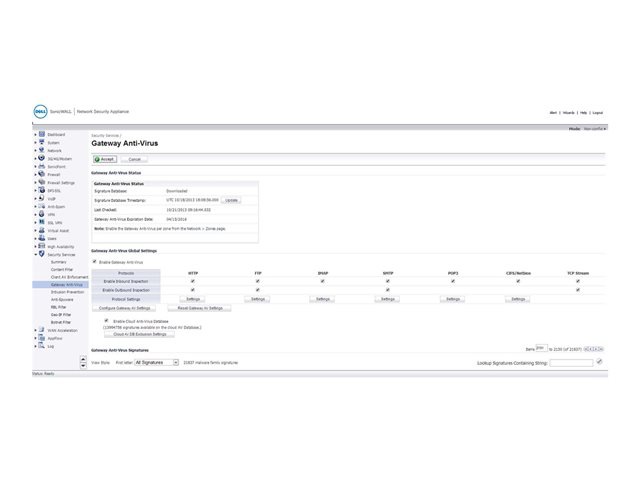Click the Users icon
Image resolution: width=640 pixels, height=480 pixels.
click(x=42, y=238)
